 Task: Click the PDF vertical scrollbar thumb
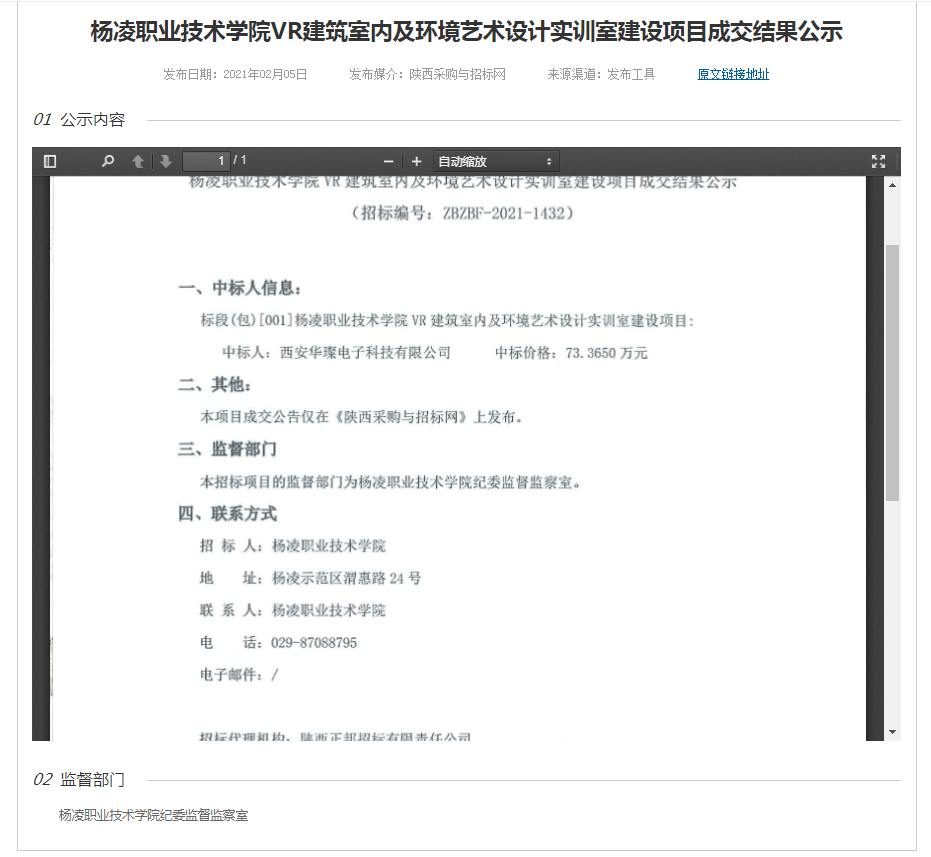(x=892, y=373)
